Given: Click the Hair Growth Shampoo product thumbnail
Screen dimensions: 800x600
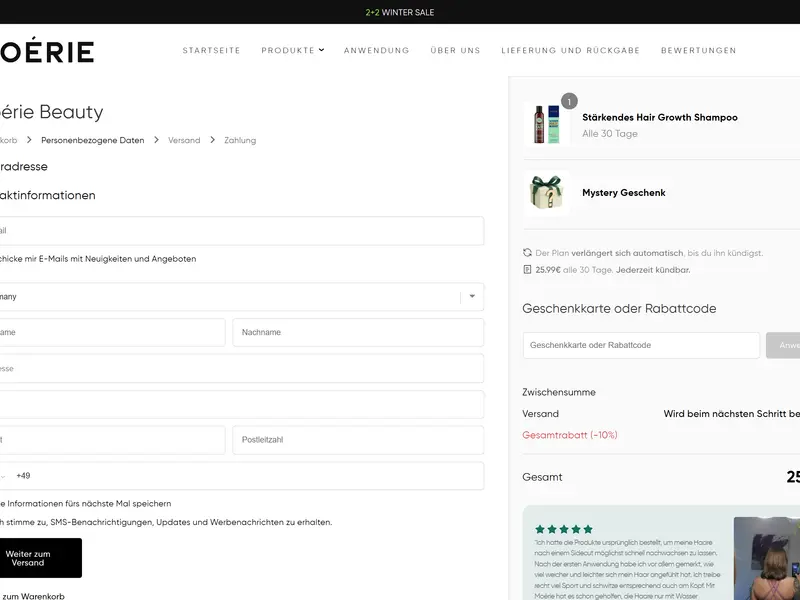Looking at the screenshot, I should point(546,124).
